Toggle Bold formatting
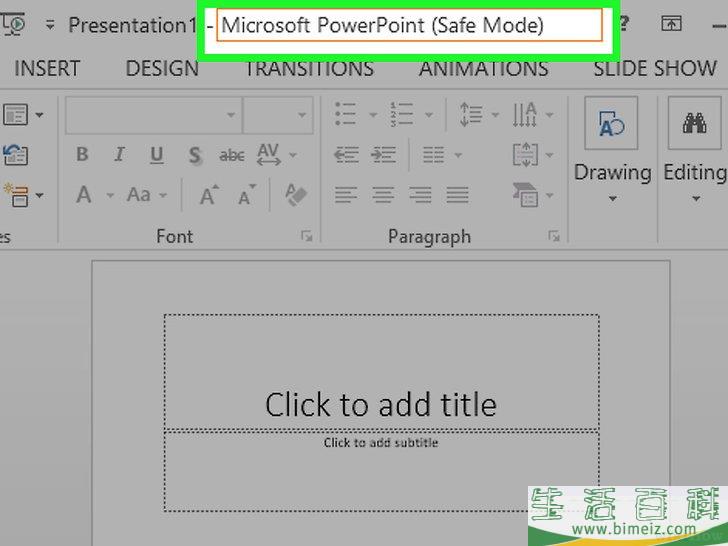Image resolution: width=728 pixels, height=546 pixels. tap(82, 154)
